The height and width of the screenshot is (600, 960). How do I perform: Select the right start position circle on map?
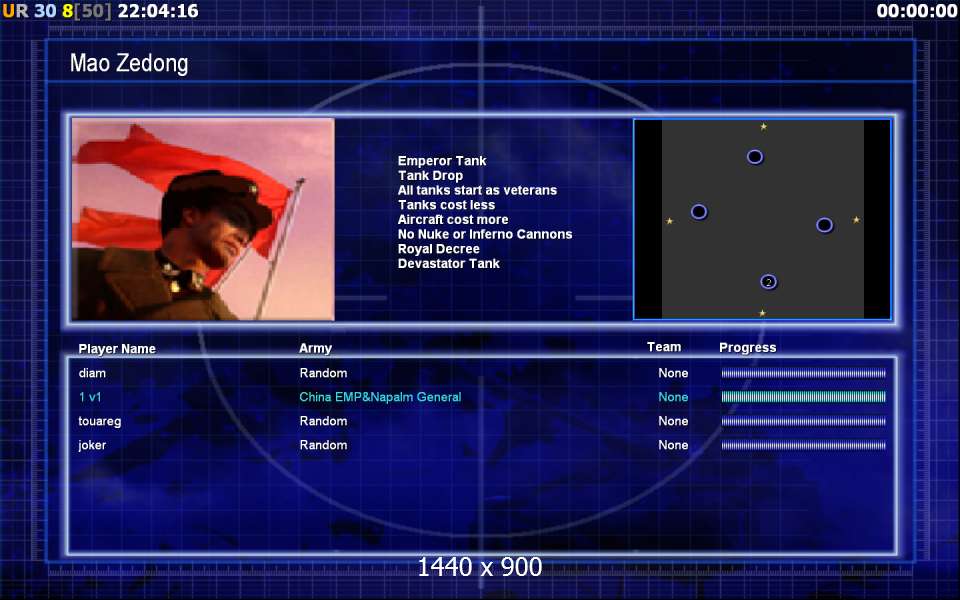click(x=824, y=225)
